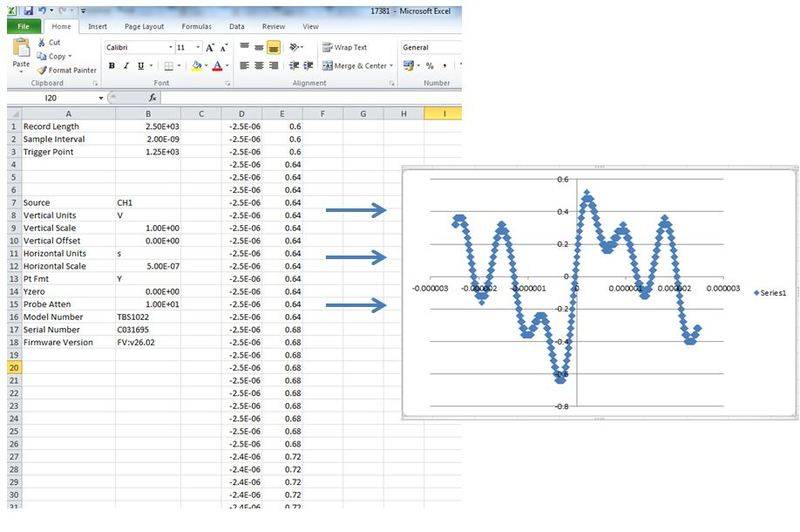Viewport: 800px width, 532px height.
Task: Expand the Borders dropdown arrow
Action: tap(179, 66)
